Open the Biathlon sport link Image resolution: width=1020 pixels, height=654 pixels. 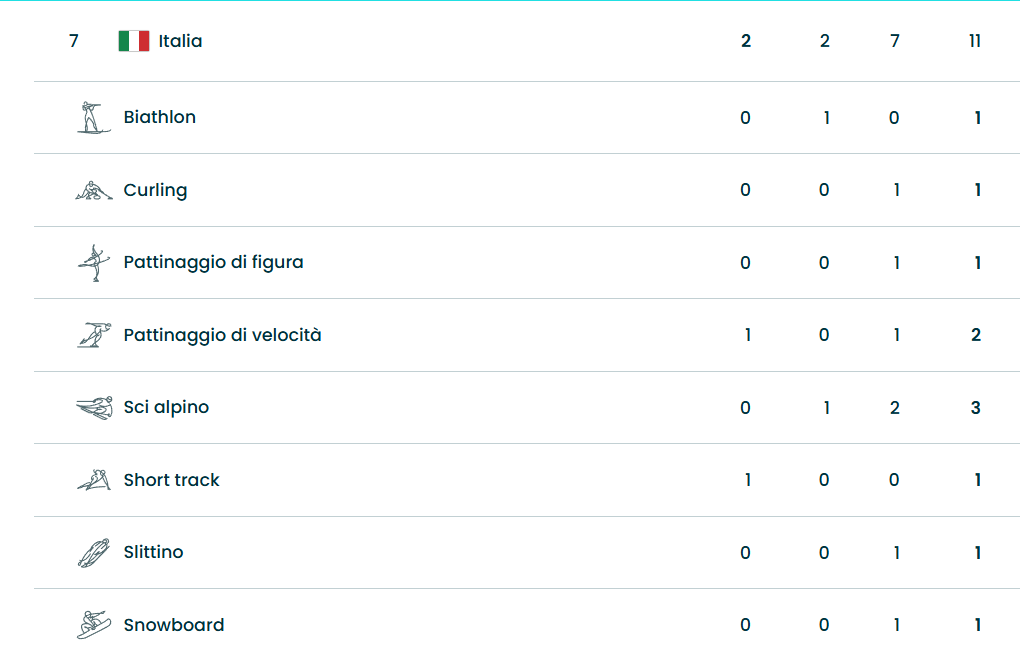[x=159, y=117]
